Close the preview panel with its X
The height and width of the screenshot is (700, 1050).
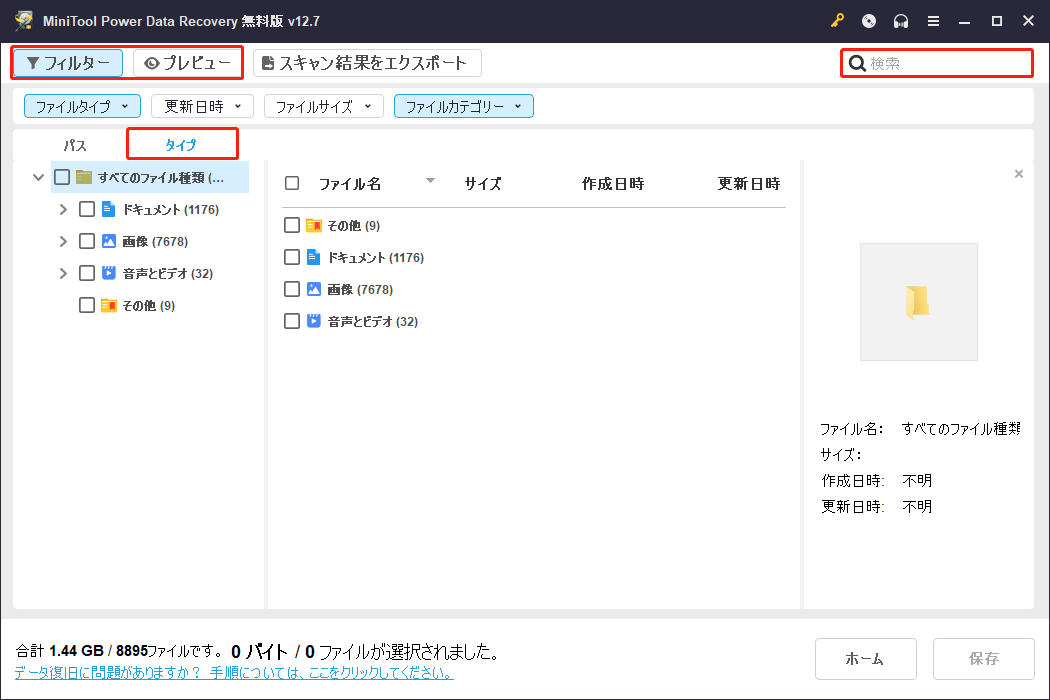[1019, 172]
